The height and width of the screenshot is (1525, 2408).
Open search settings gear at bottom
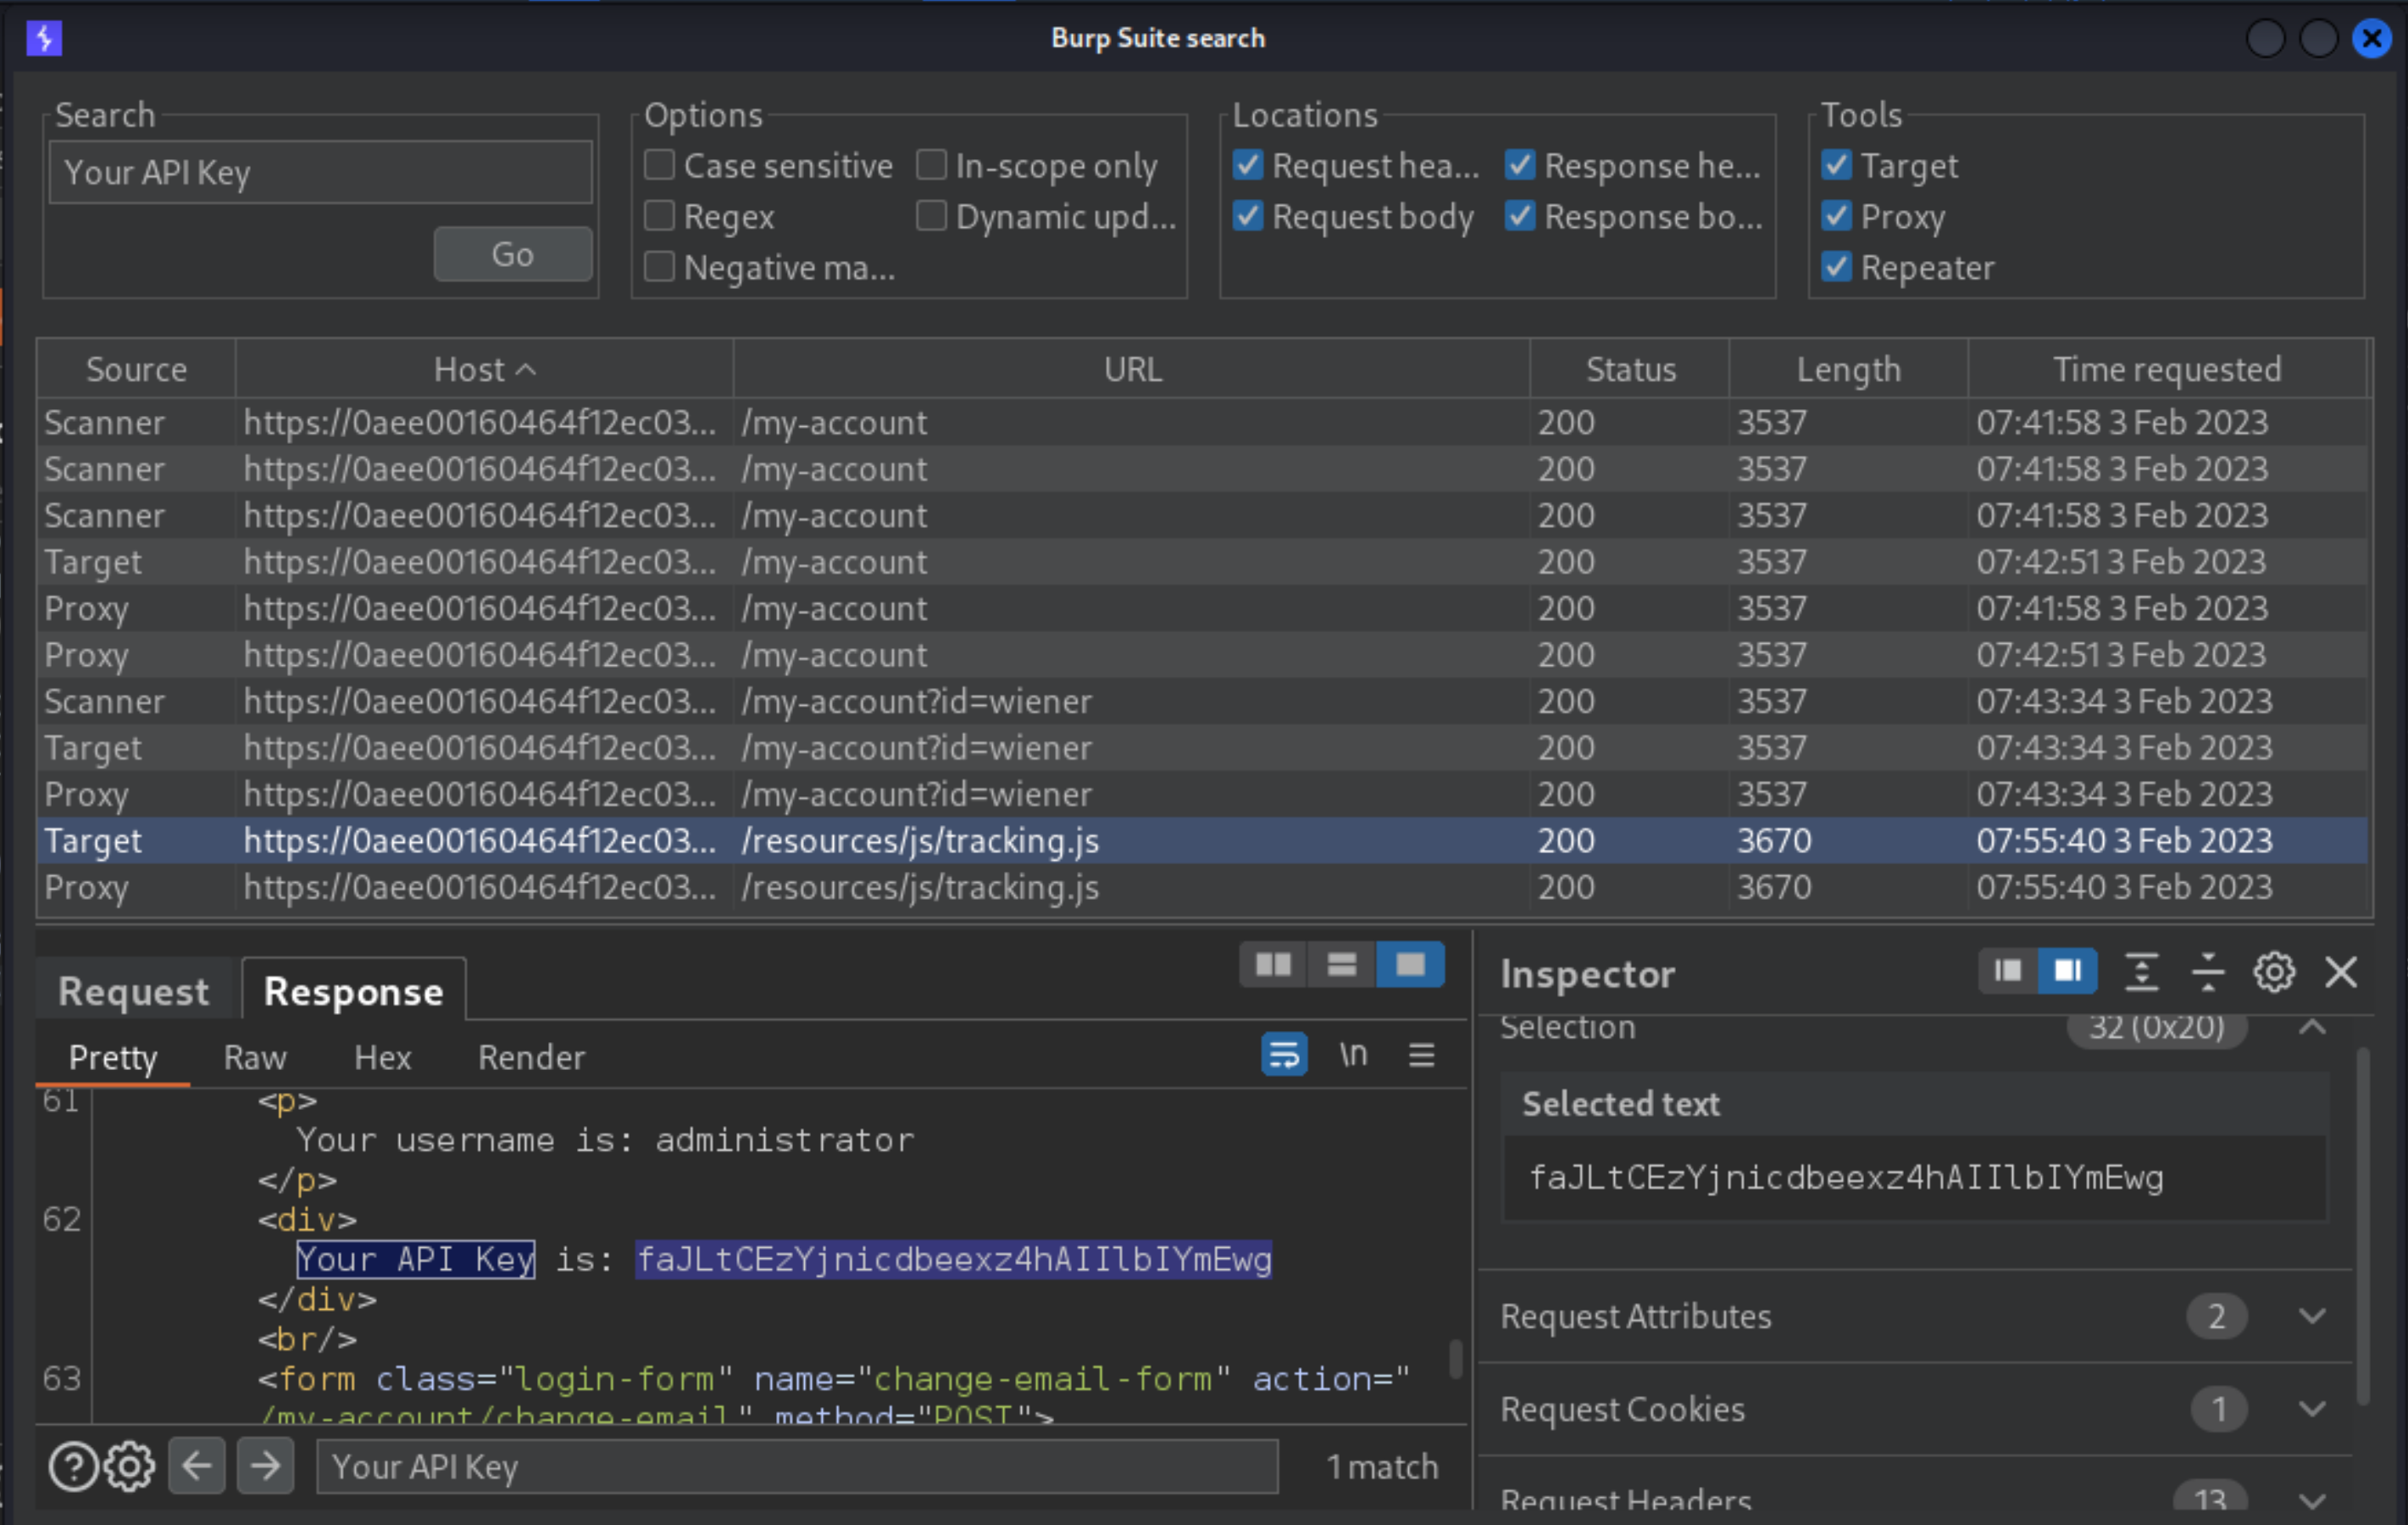130,1467
